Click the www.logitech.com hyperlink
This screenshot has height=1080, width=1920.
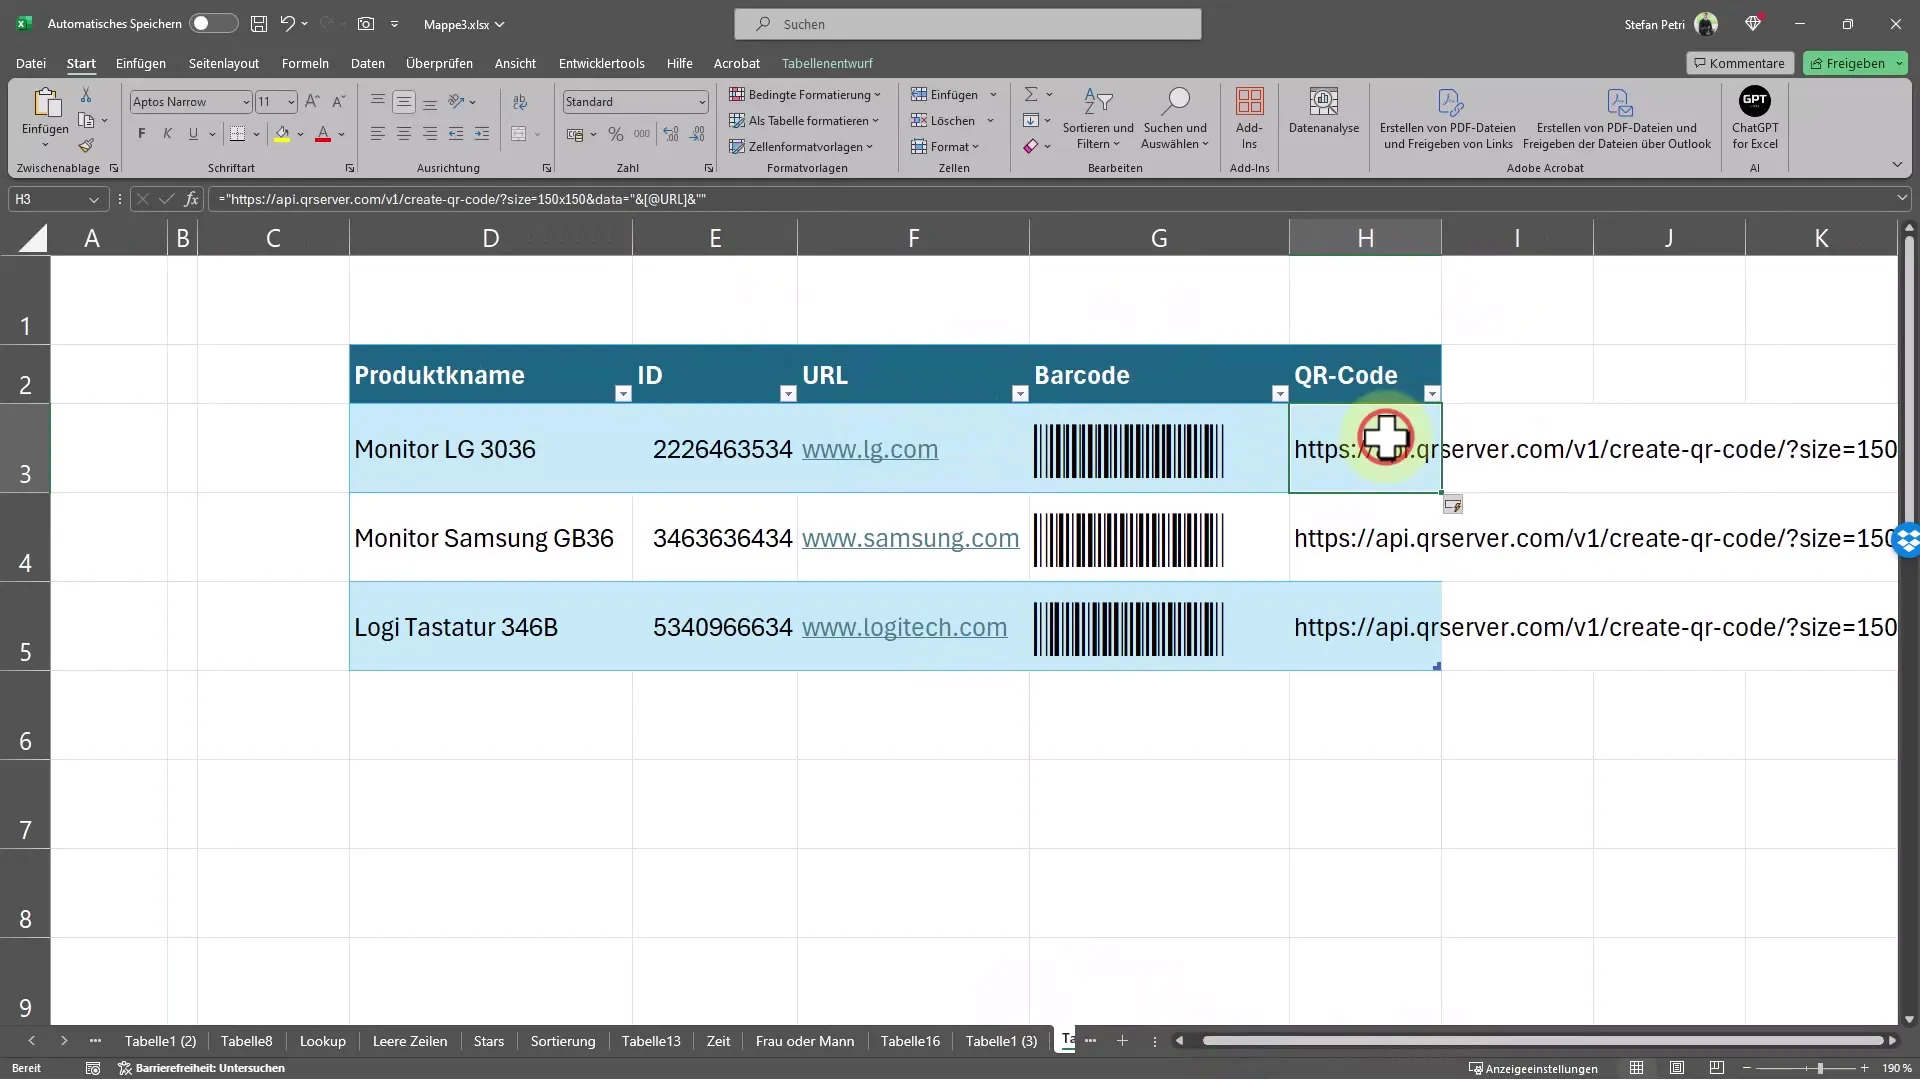pyautogui.click(x=905, y=626)
